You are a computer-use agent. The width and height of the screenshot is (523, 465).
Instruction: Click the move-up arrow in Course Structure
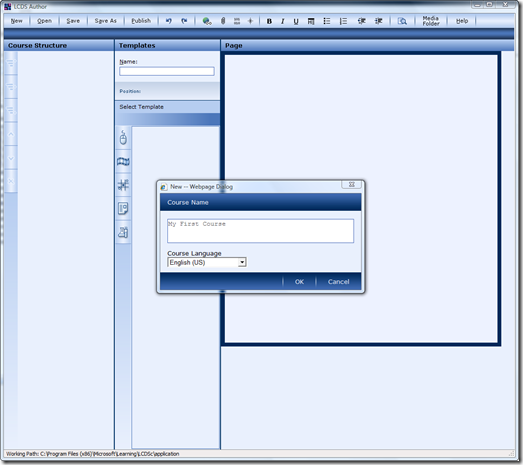(11, 134)
